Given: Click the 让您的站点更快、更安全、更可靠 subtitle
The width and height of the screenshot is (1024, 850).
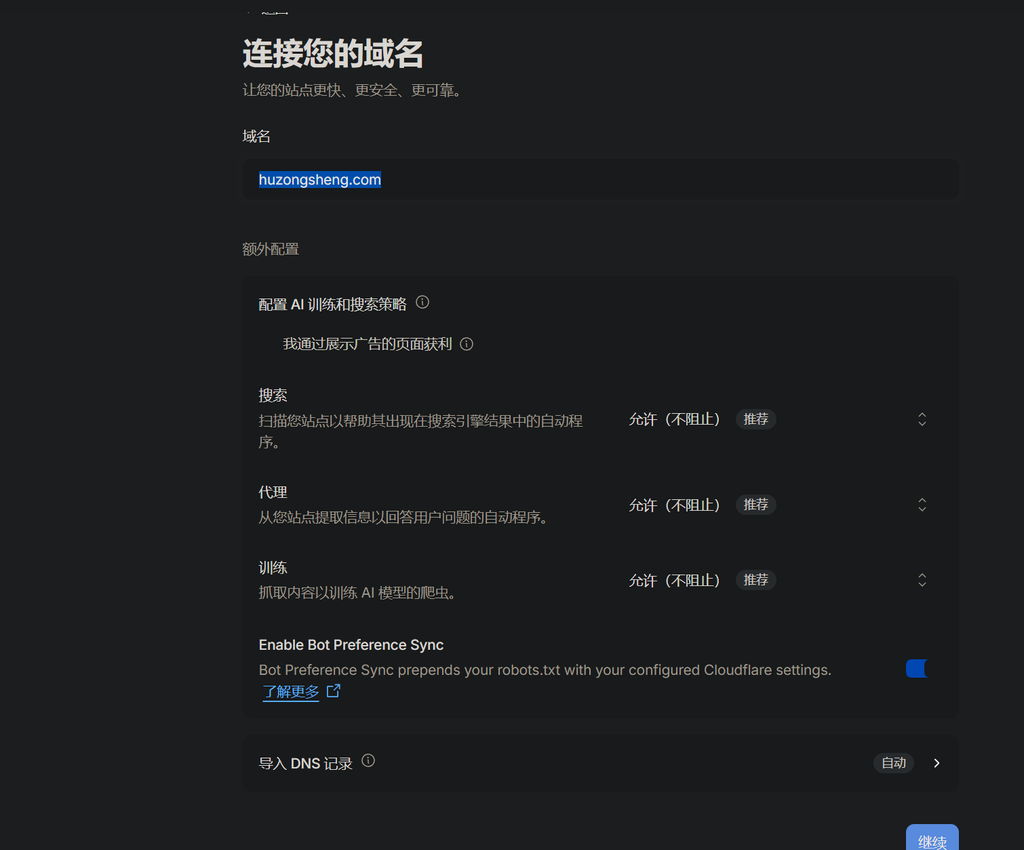Looking at the screenshot, I should (x=353, y=90).
